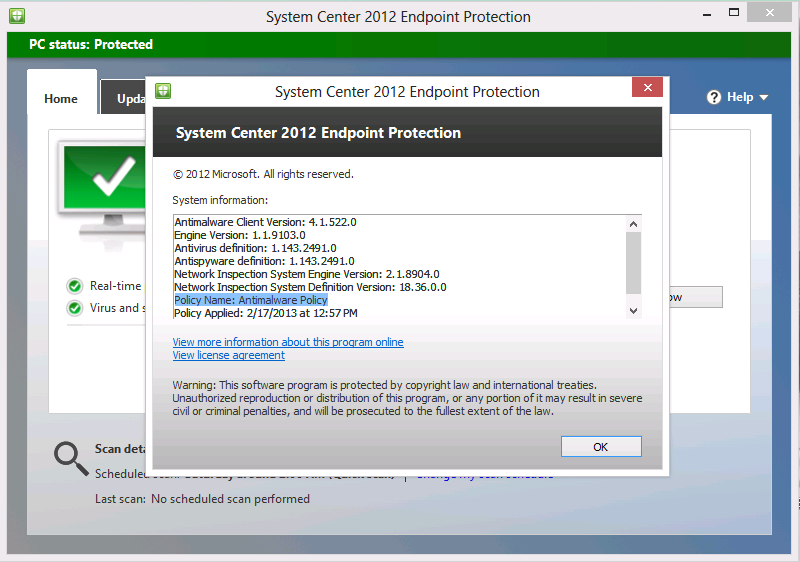This screenshot has width=800, height=562.
Task: Close the main Endpoint Protection window
Action: [x=769, y=13]
